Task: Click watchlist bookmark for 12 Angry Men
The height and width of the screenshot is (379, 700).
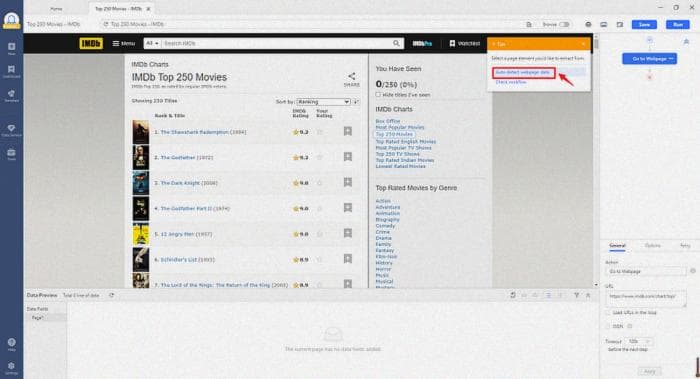Action: (348, 233)
